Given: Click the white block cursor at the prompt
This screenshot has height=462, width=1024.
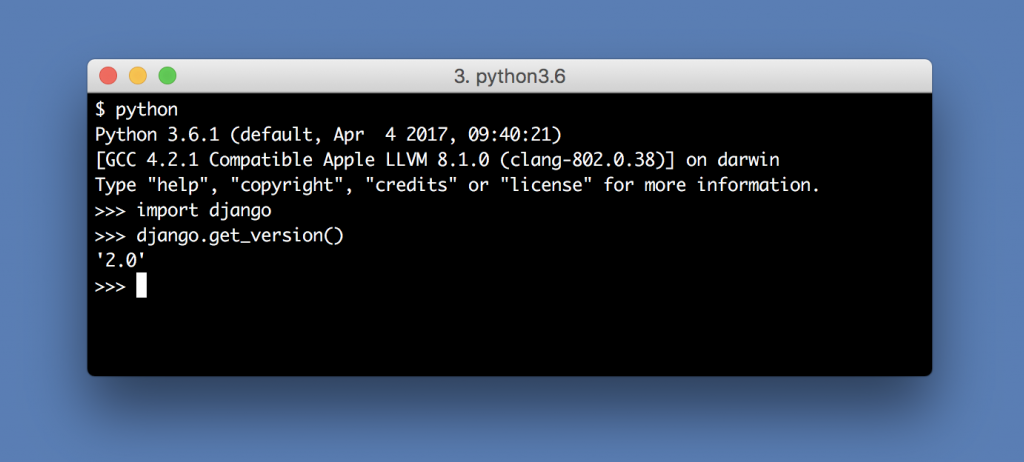Looking at the screenshot, I should coord(142,286).
